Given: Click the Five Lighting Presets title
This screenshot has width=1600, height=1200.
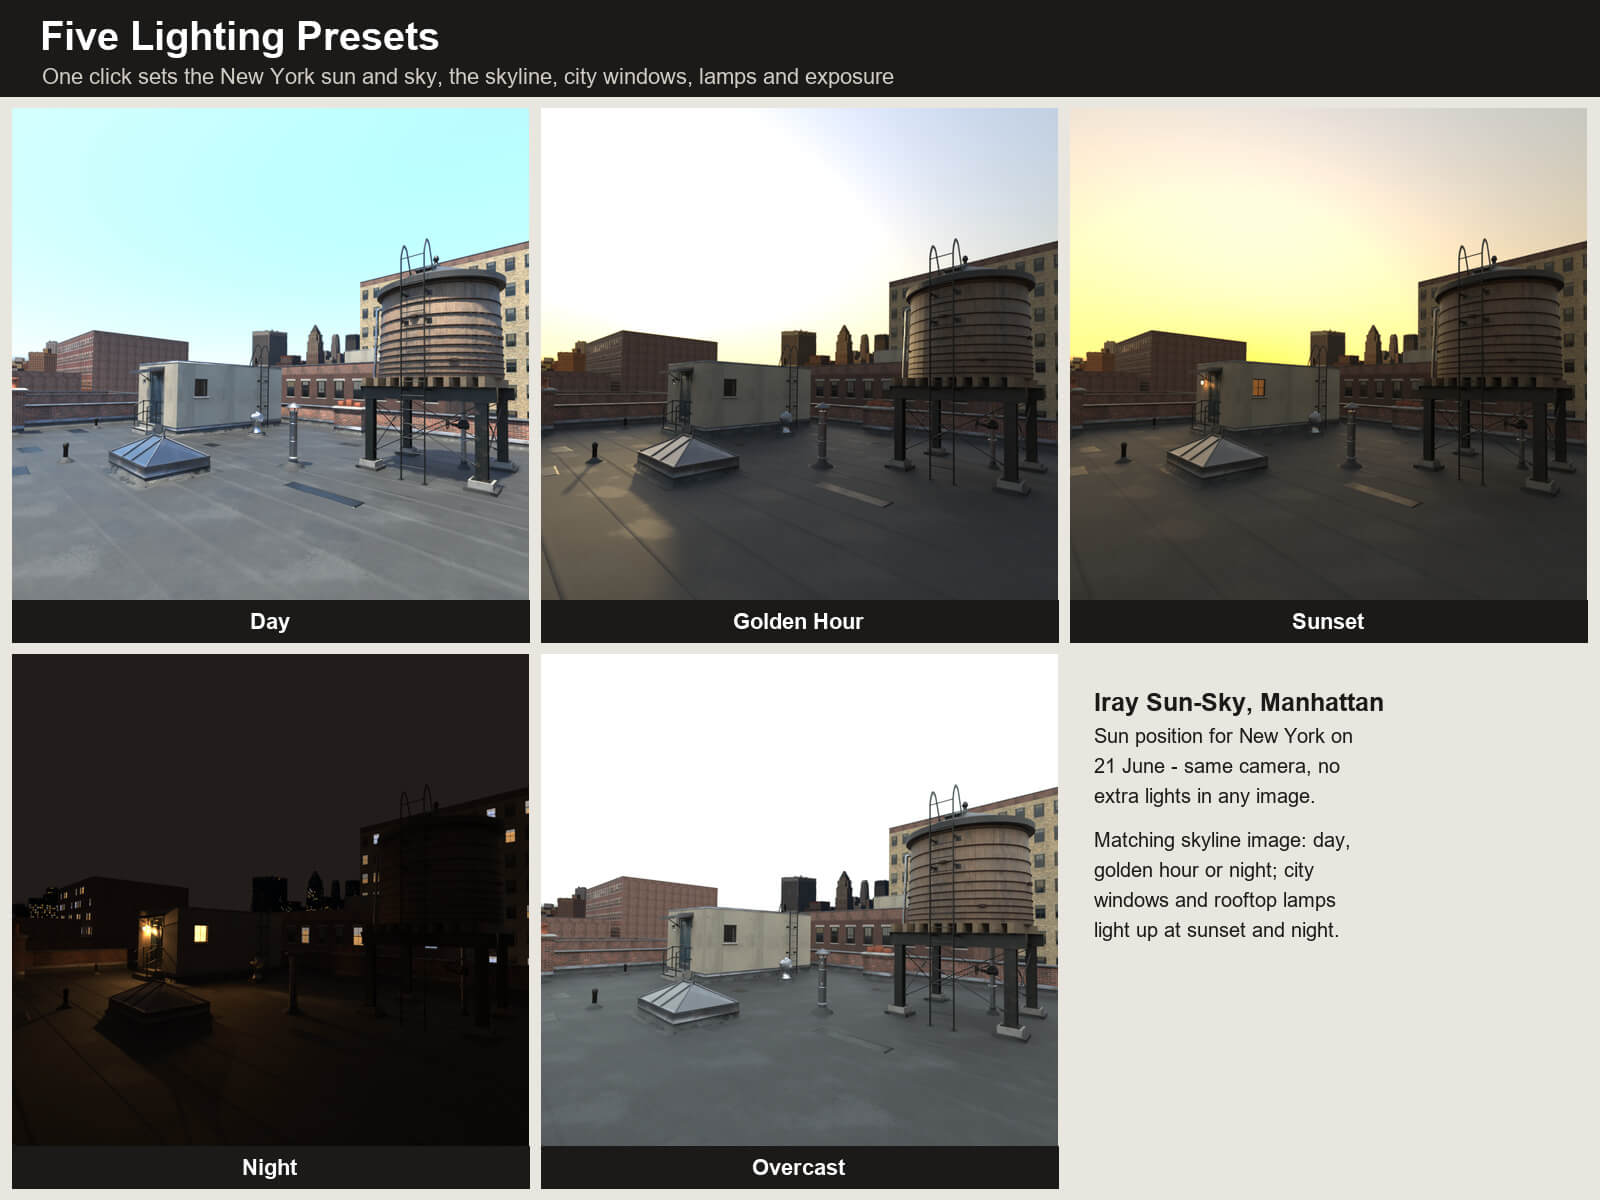Looking at the screenshot, I should pos(240,36).
